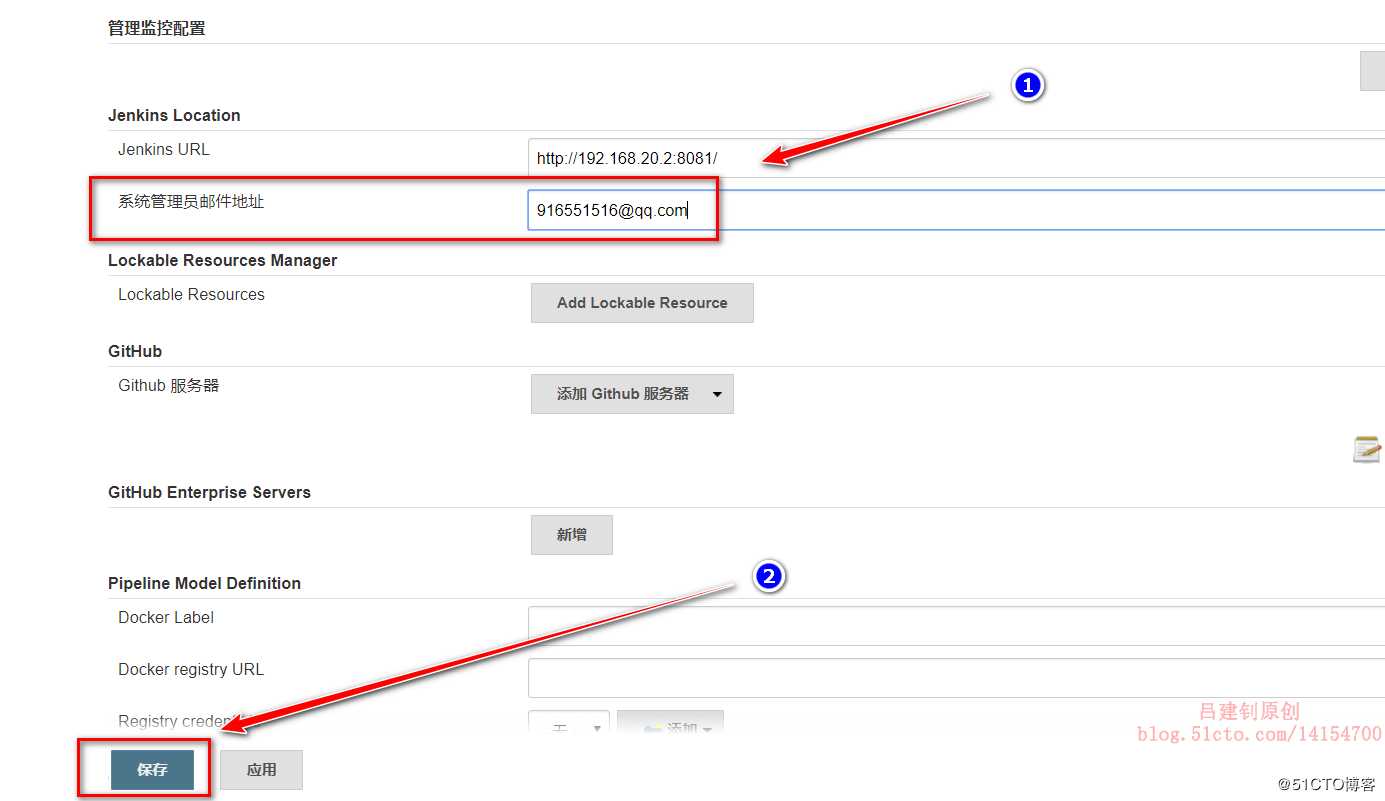Click Add Lockable Resource button

(642, 303)
